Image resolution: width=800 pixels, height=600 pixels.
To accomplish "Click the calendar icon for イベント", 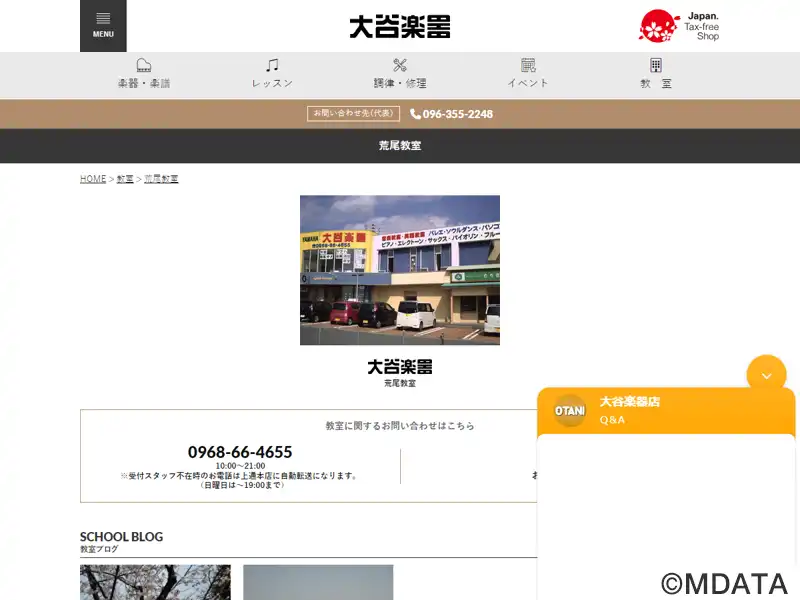I will tap(528, 65).
